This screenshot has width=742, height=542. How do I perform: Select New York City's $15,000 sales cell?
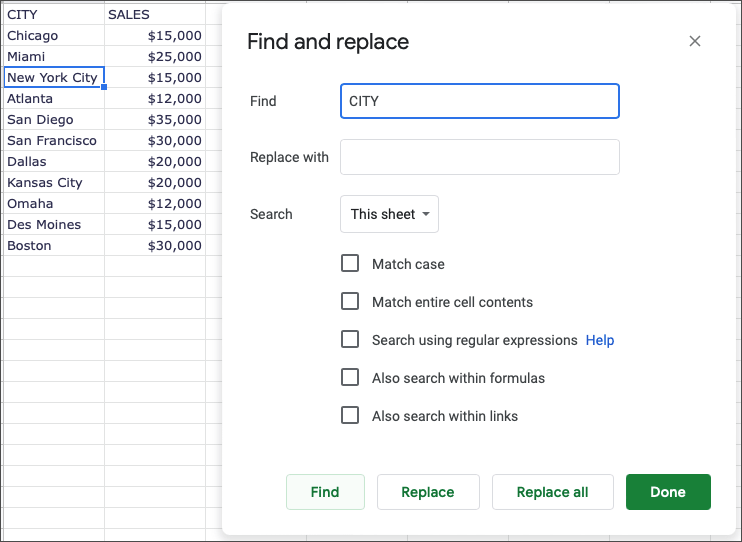pyautogui.click(x=155, y=77)
